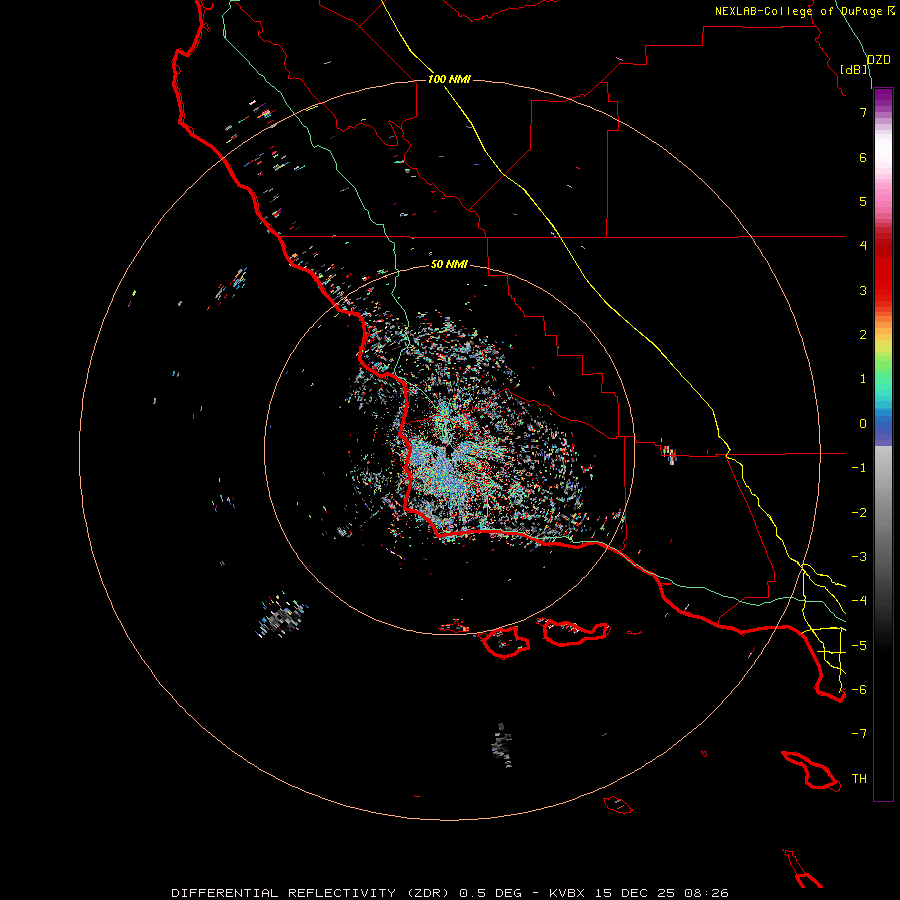The width and height of the screenshot is (900, 900).
Task: Click the -1 value on color scale
Action: click(x=859, y=468)
